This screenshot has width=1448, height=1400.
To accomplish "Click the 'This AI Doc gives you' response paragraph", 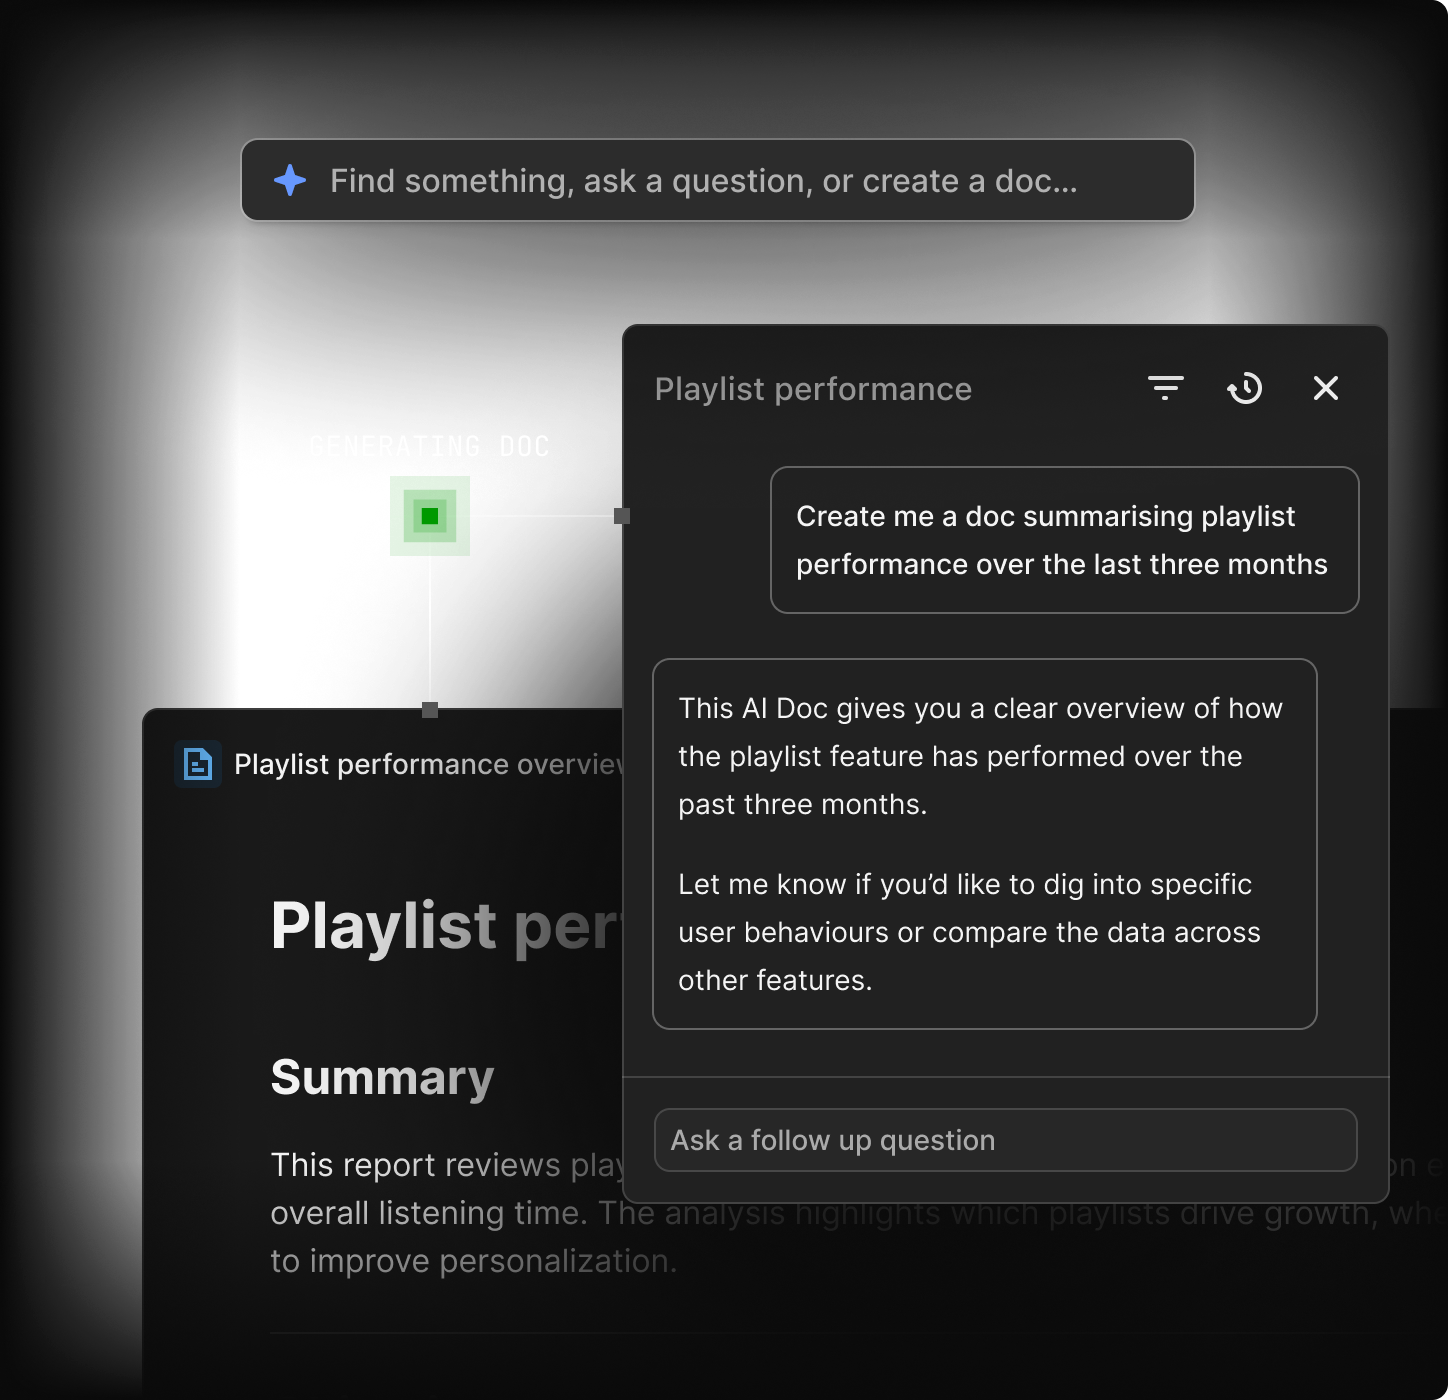I will (x=980, y=756).
